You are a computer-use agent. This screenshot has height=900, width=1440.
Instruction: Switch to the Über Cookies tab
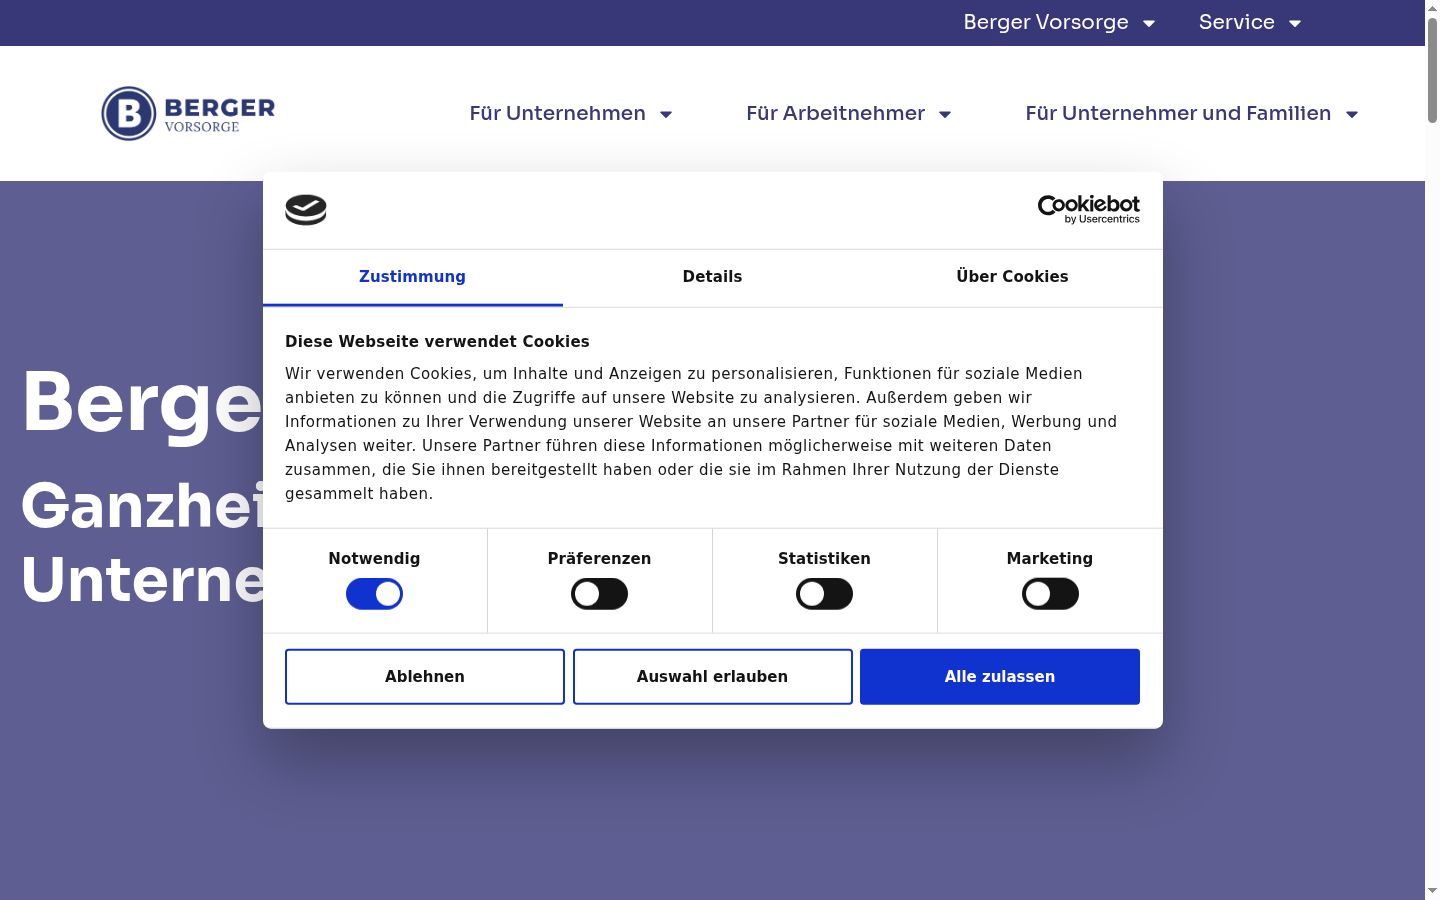[1012, 277]
